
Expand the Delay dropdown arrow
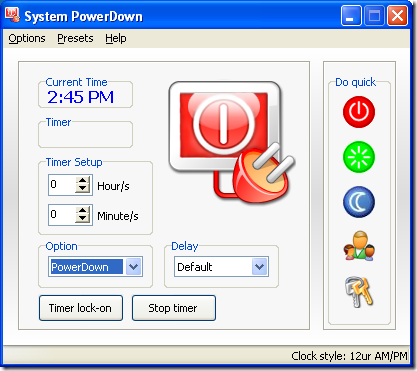pos(260,267)
